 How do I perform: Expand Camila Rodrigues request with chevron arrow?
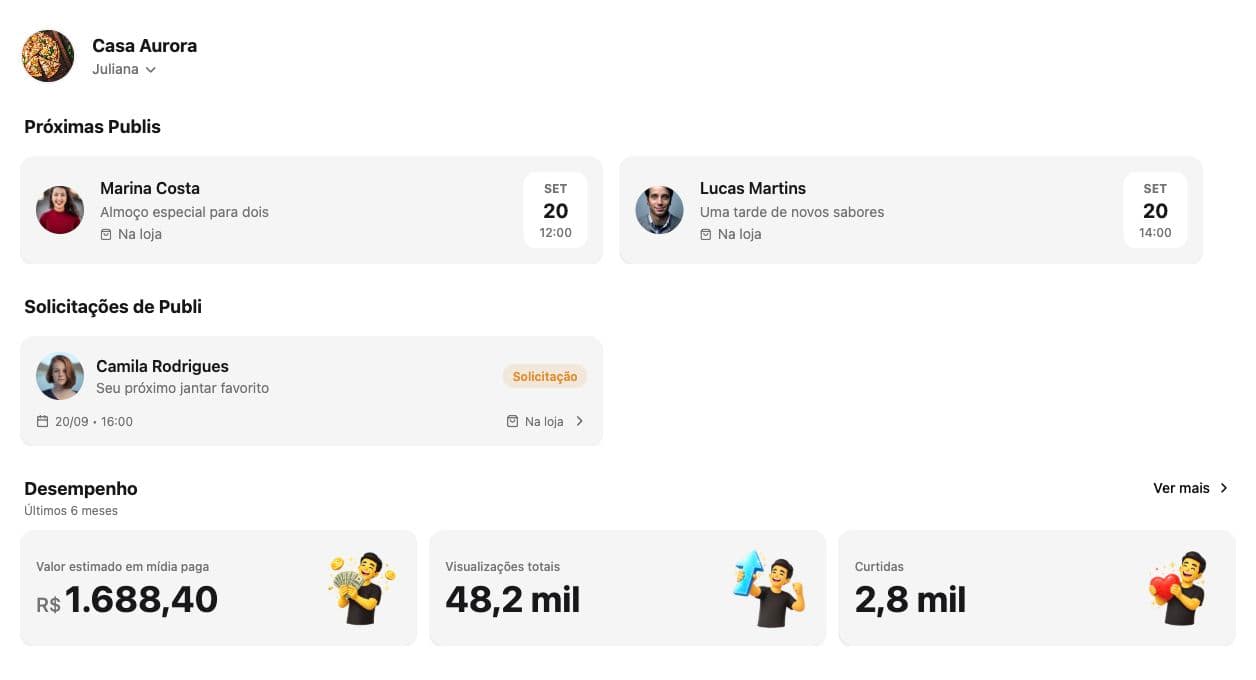(580, 422)
